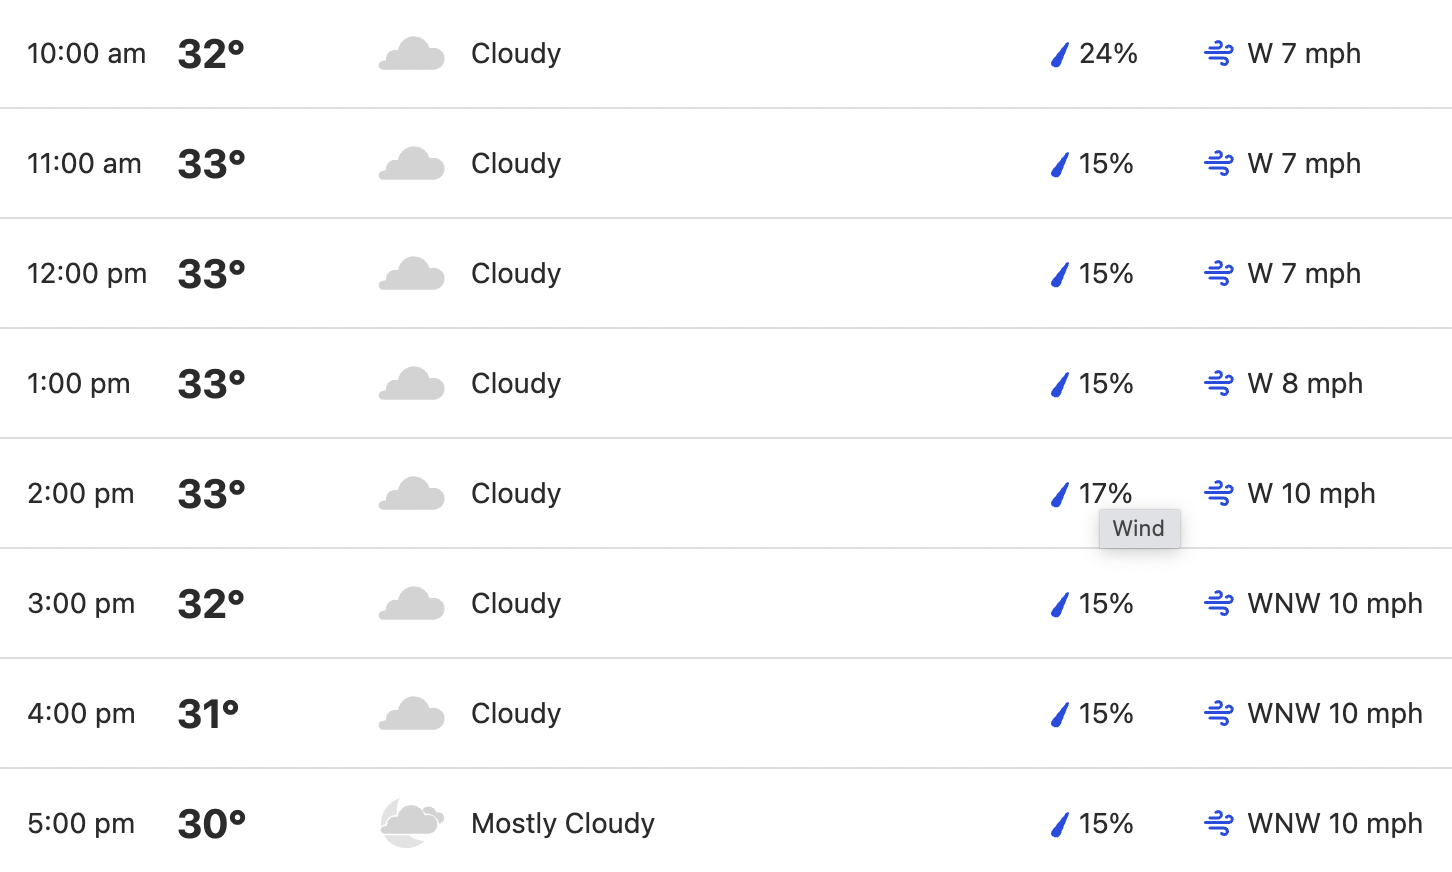1452x872 pixels.
Task: Expand the 10:00 am forecast row
Action: click(x=726, y=54)
